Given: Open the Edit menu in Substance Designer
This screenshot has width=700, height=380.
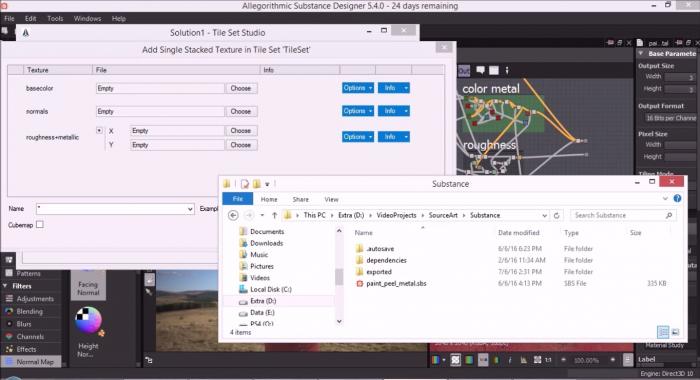Looking at the screenshot, I should click(30, 18).
